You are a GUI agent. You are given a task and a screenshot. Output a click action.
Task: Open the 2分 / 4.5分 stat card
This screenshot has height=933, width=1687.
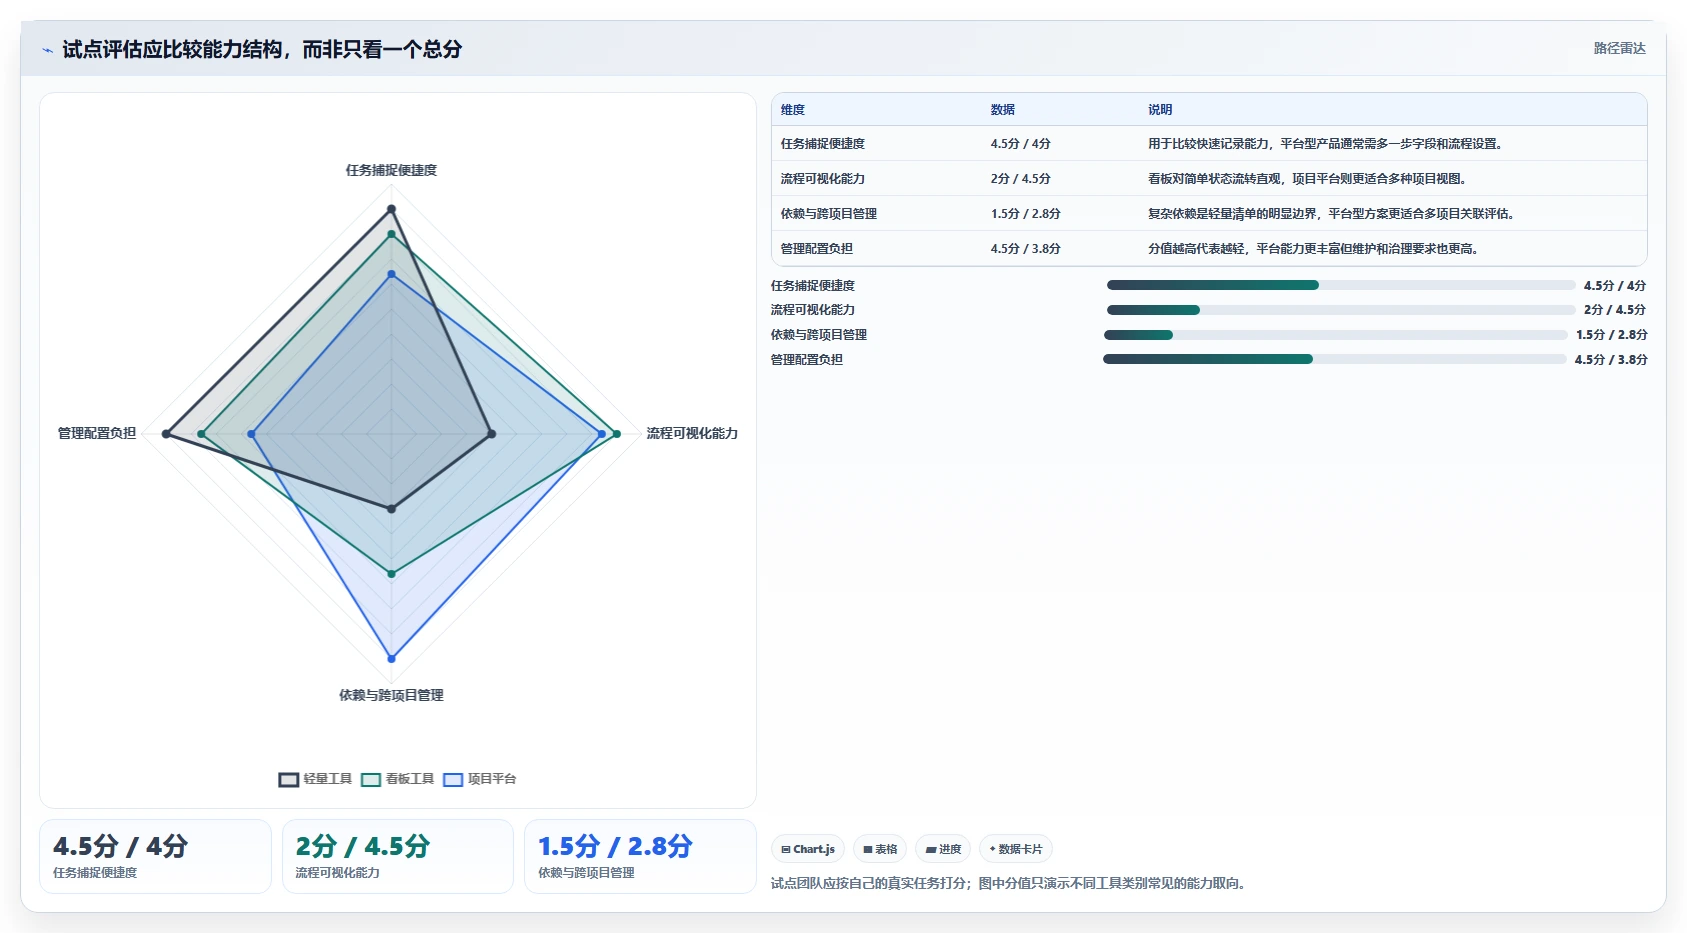pyautogui.click(x=398, y=857)
